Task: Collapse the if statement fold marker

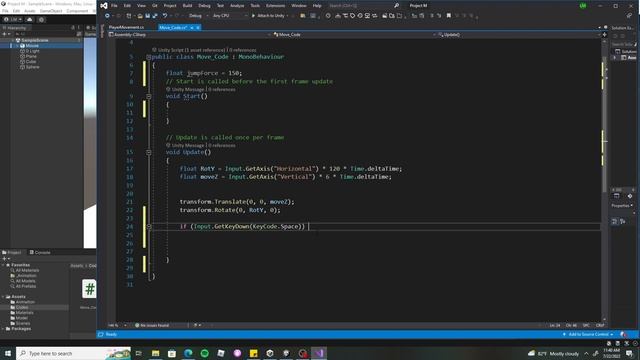Action: (149, 226)
